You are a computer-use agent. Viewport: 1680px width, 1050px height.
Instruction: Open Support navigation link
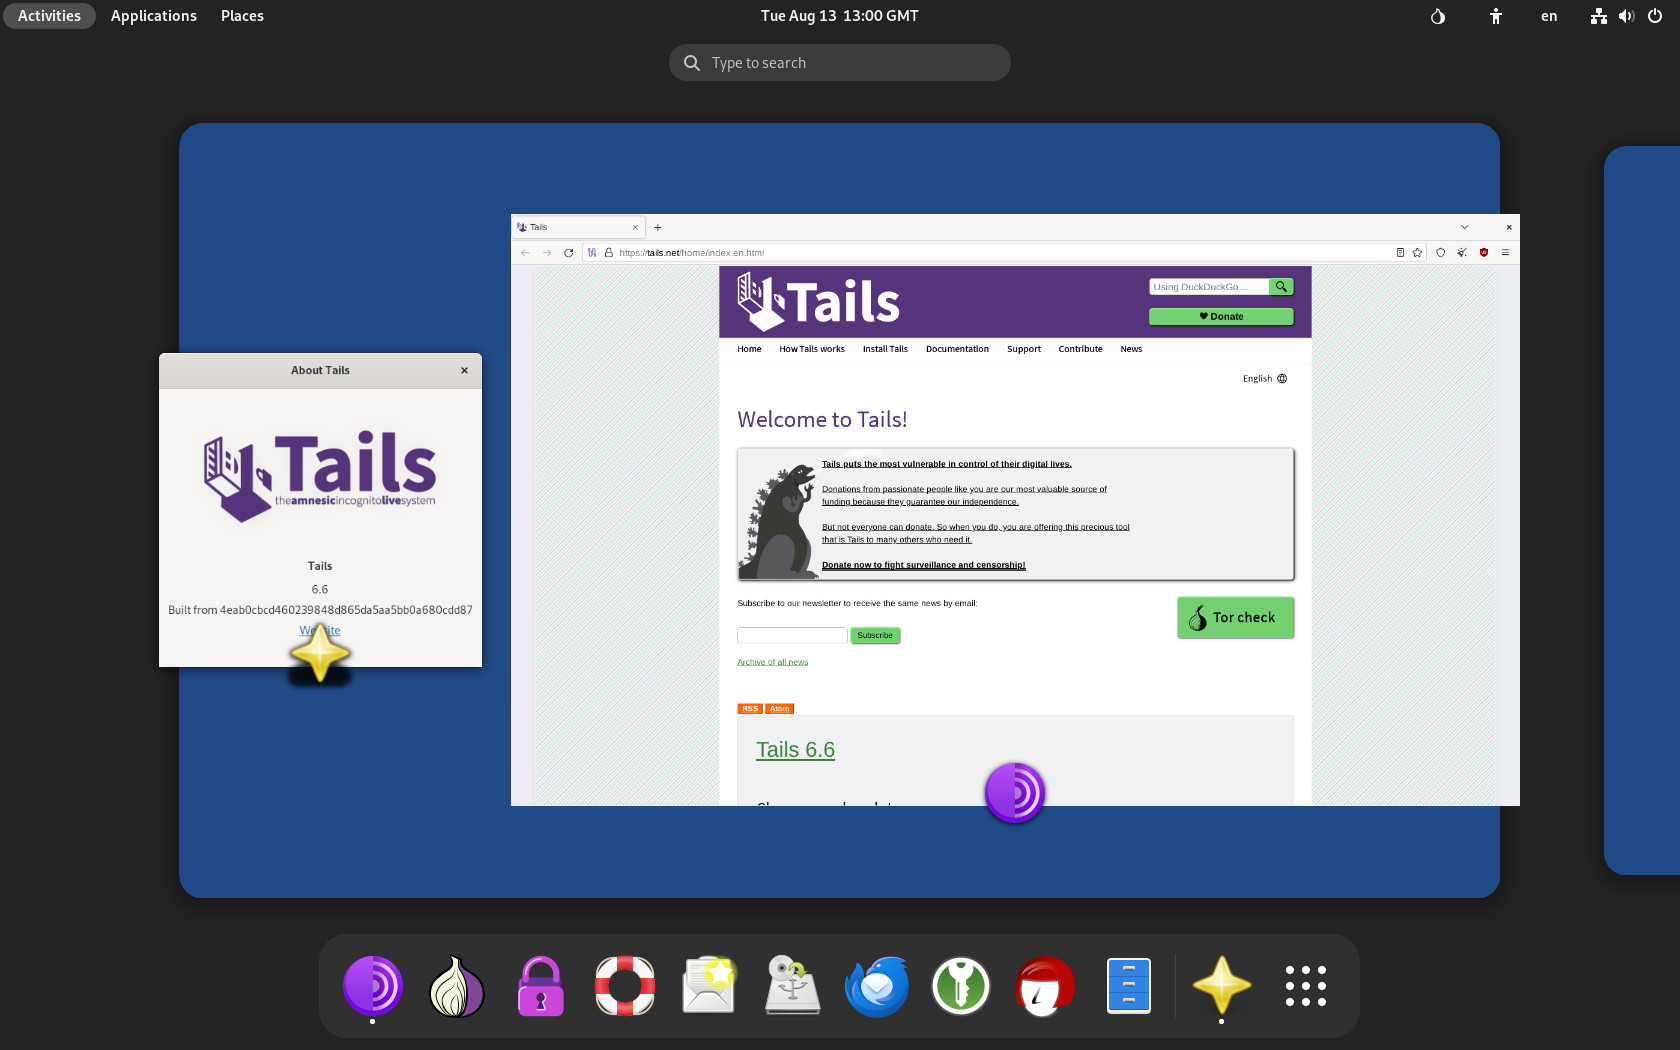pyautogui.click(x=1024, y=349)
